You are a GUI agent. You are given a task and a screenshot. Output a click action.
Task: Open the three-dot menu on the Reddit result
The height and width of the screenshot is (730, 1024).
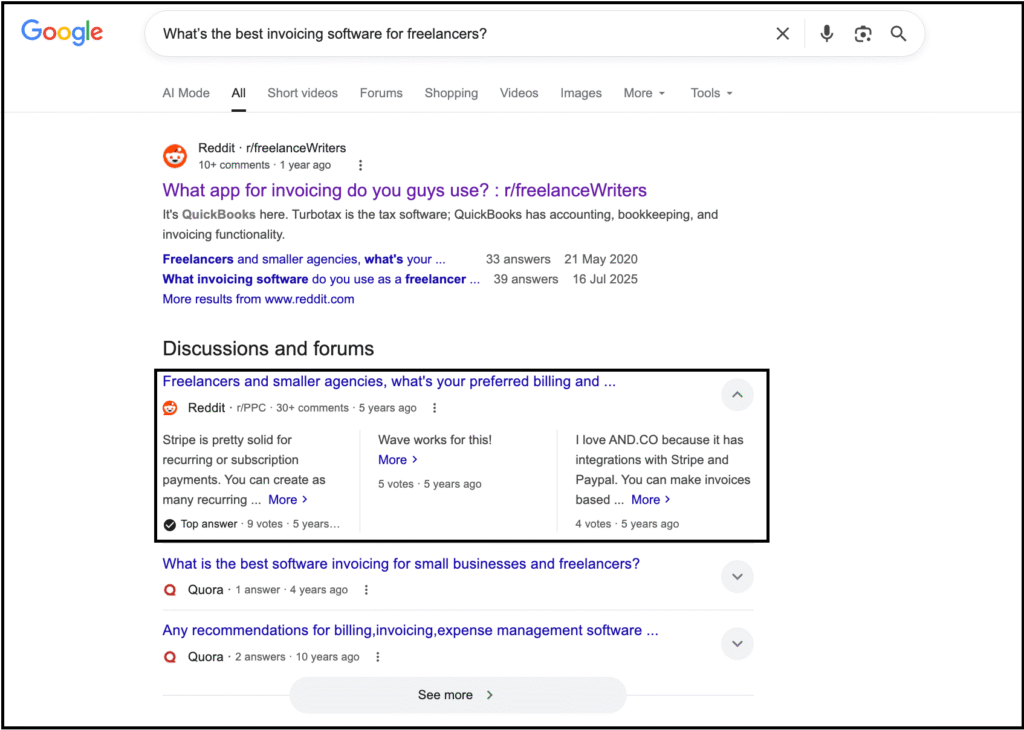(x=360, y=165)
